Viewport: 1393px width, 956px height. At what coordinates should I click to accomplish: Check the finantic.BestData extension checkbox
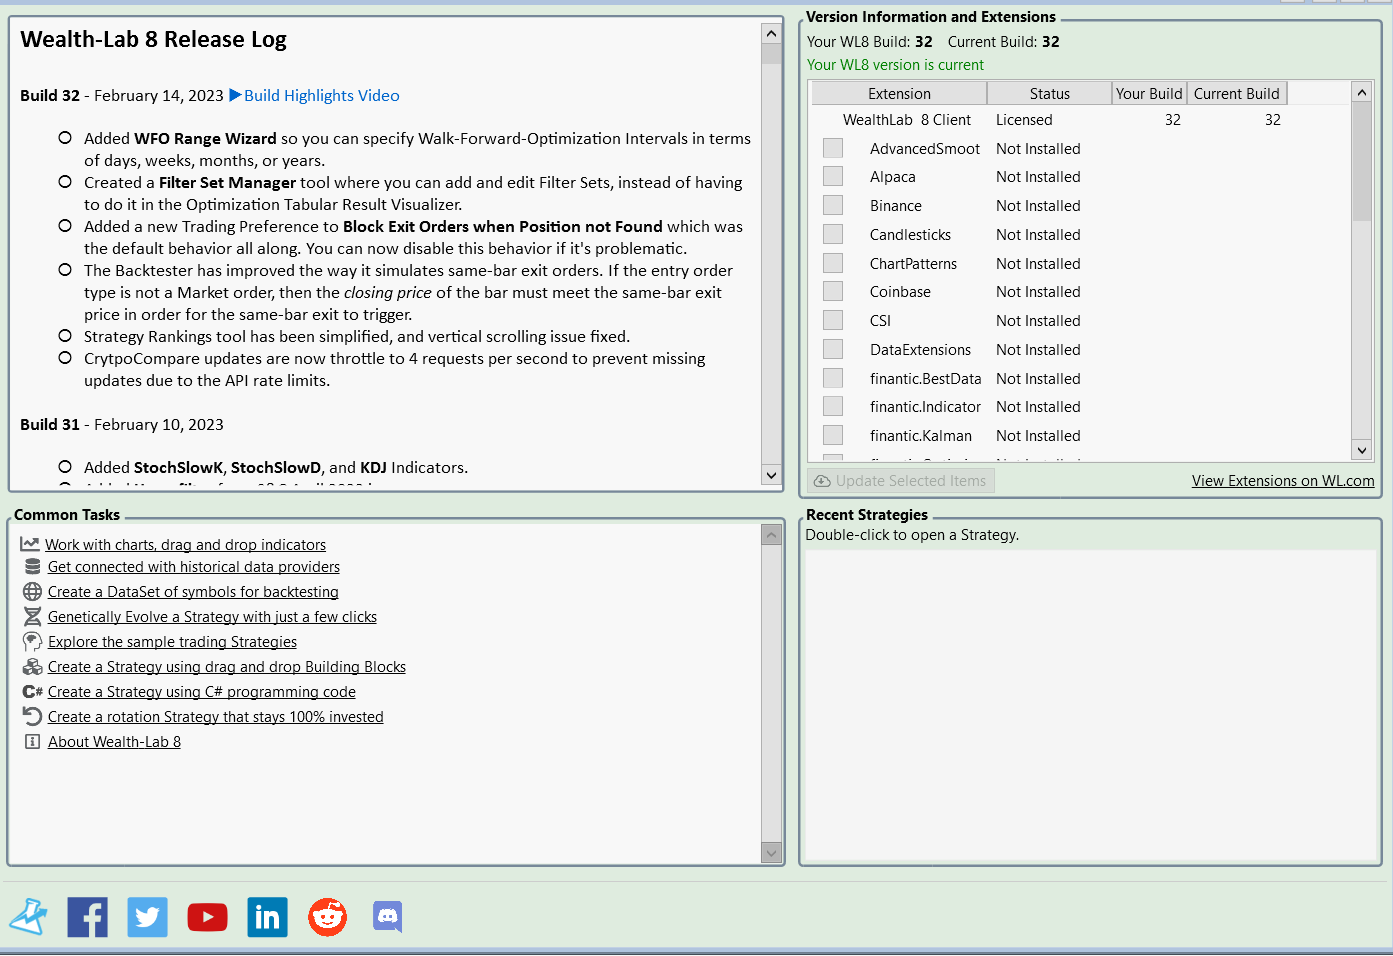click(833, 378)
